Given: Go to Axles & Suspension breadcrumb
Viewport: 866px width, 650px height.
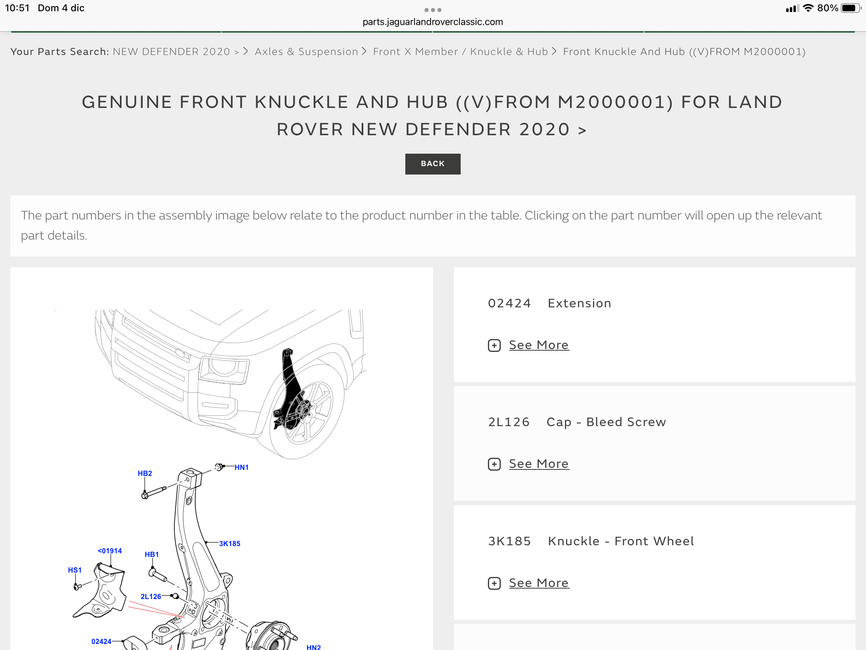Looking at the screenshot, I should click(306, 52).
